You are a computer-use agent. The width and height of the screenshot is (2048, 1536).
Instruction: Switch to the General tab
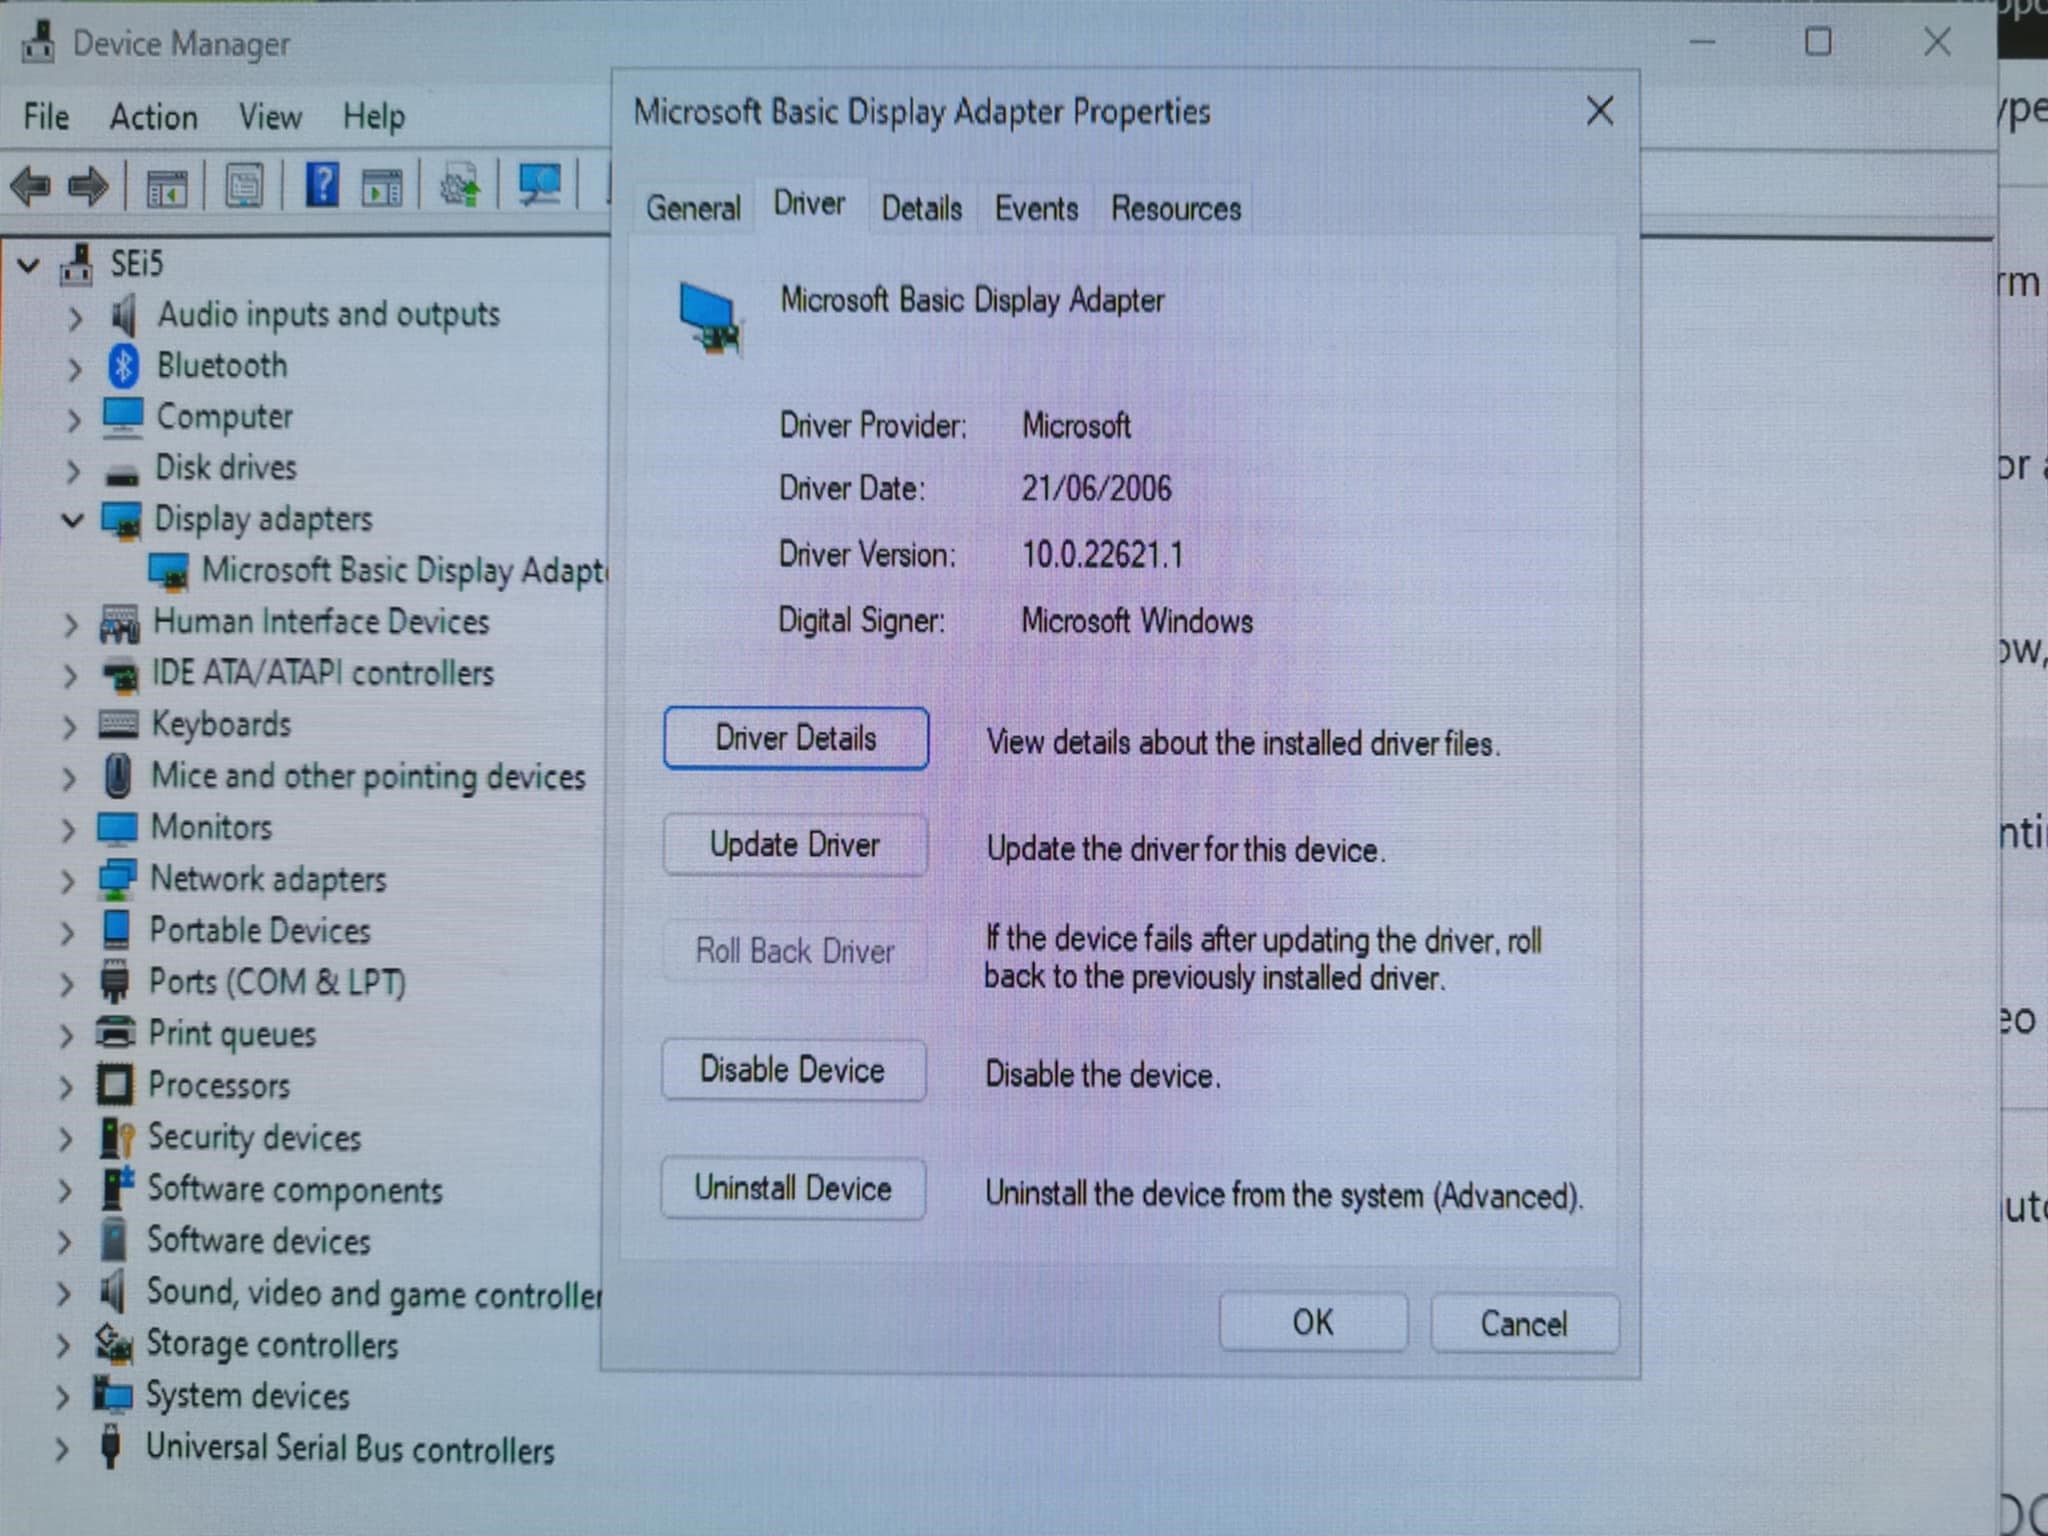[x=693, y=208]
